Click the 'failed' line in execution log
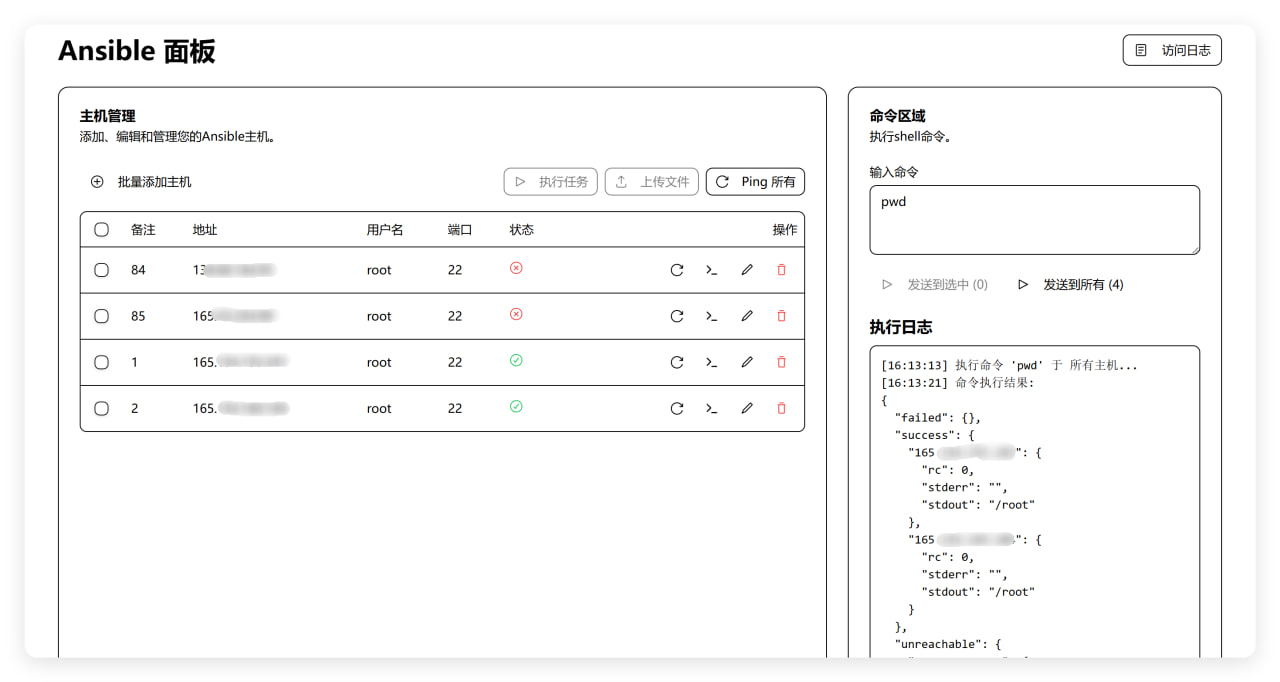 [938, 418]
